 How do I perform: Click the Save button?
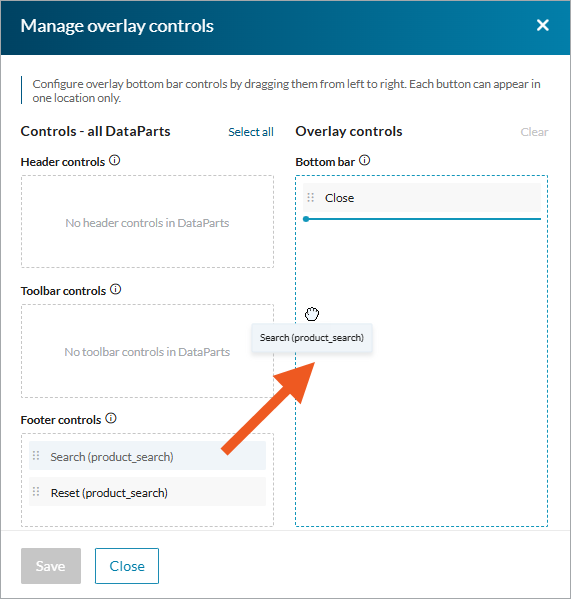click(x=51, y=566)
